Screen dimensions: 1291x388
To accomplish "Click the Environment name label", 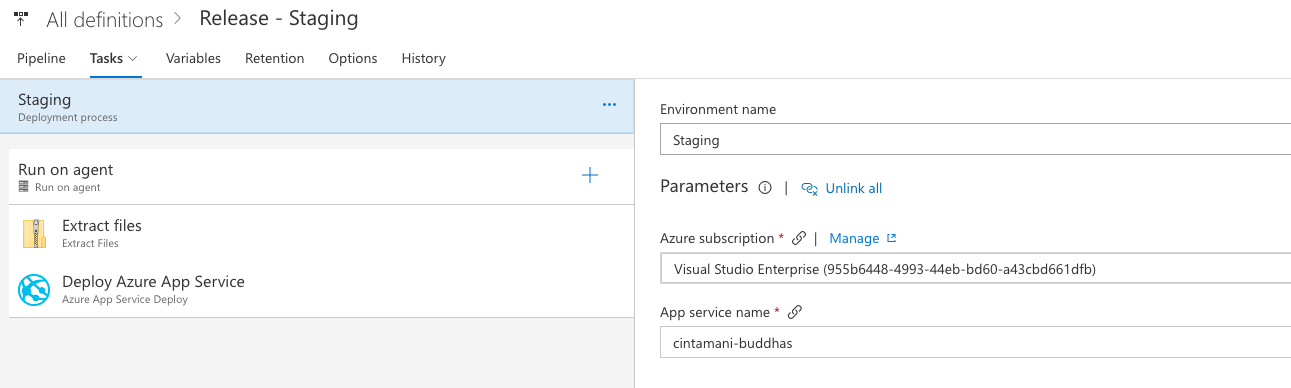I will [718, 109].
